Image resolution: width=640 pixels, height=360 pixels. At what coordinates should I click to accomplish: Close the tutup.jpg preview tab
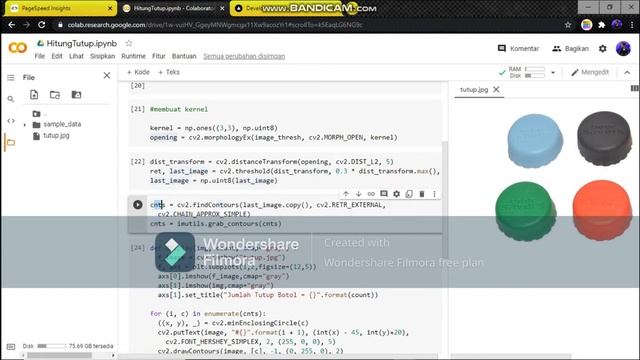[x=496, y=89]
